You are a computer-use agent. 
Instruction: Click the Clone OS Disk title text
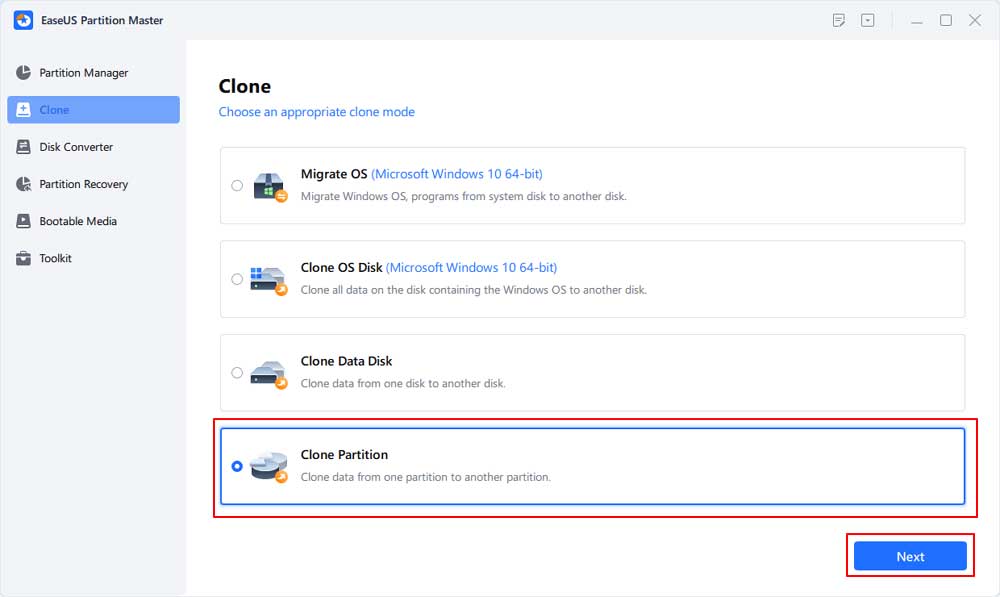coord(341,267)
